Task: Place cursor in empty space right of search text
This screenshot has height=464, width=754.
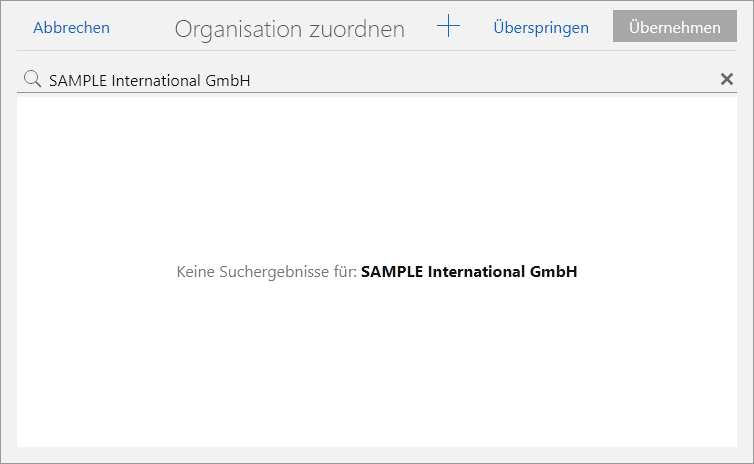Action: tap(480, 80)
